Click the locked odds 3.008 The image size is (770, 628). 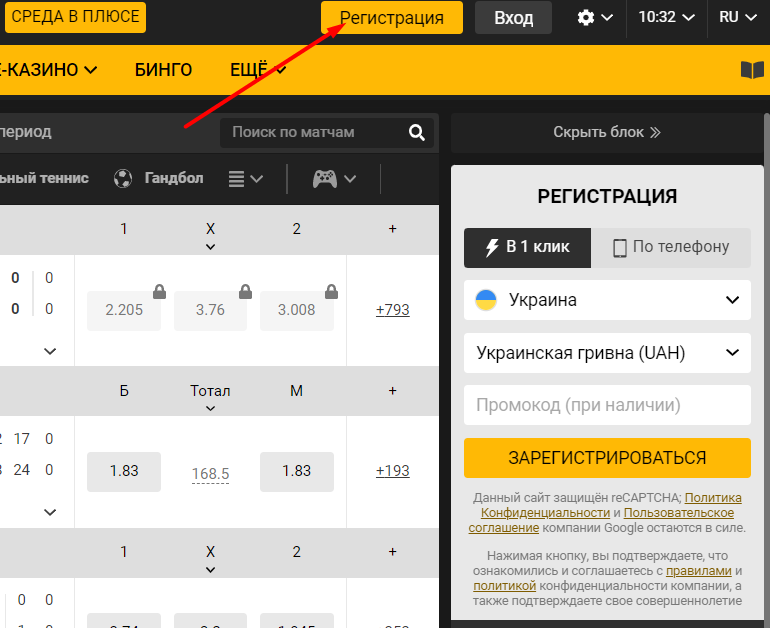pyautogui.click(x=297, y=310)
